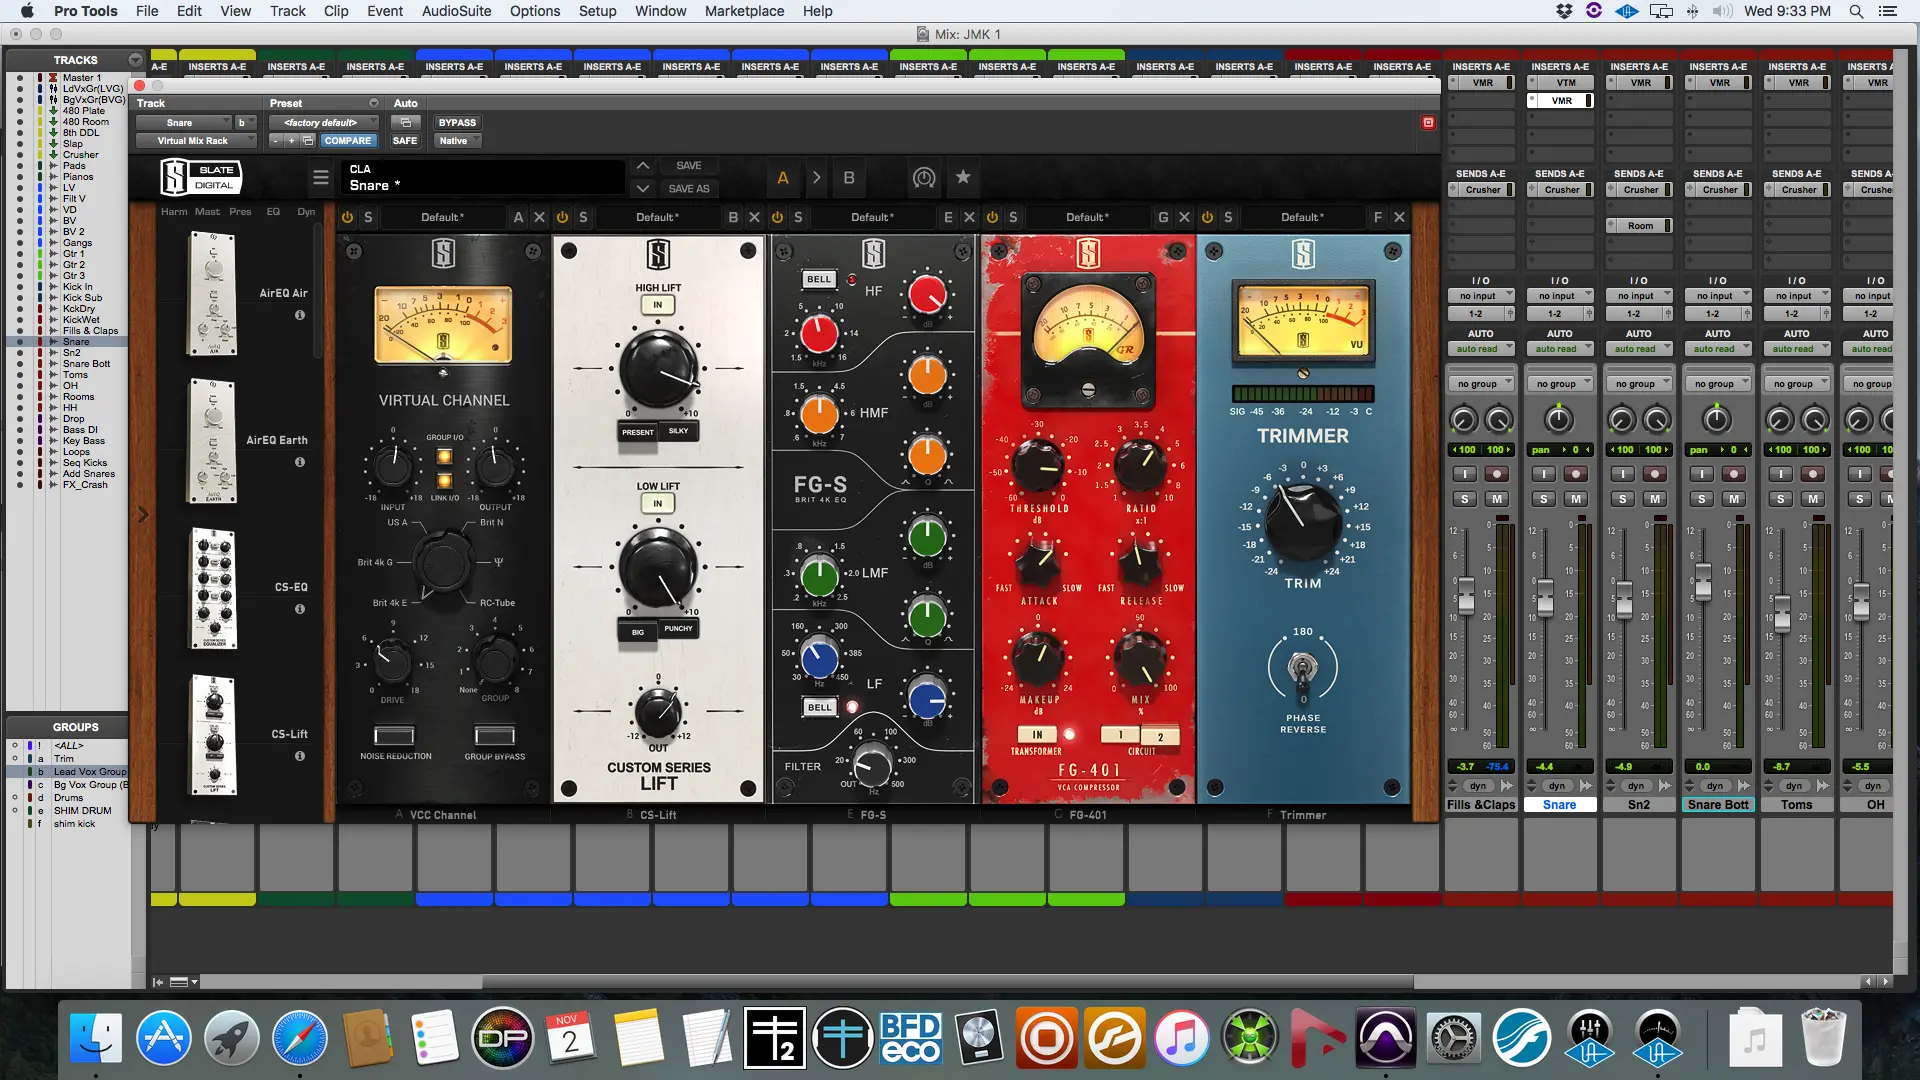Toggle GROUP BYPASS on Virtual Channel
This screenshot has width=1920, height=1080.
[494, 736]
